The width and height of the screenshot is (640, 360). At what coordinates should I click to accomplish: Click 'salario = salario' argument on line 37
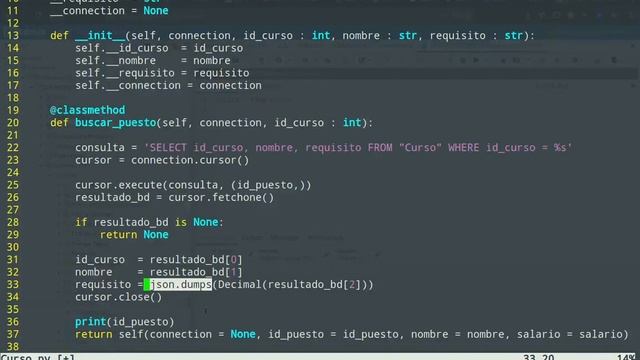click(x=569, y=334)
